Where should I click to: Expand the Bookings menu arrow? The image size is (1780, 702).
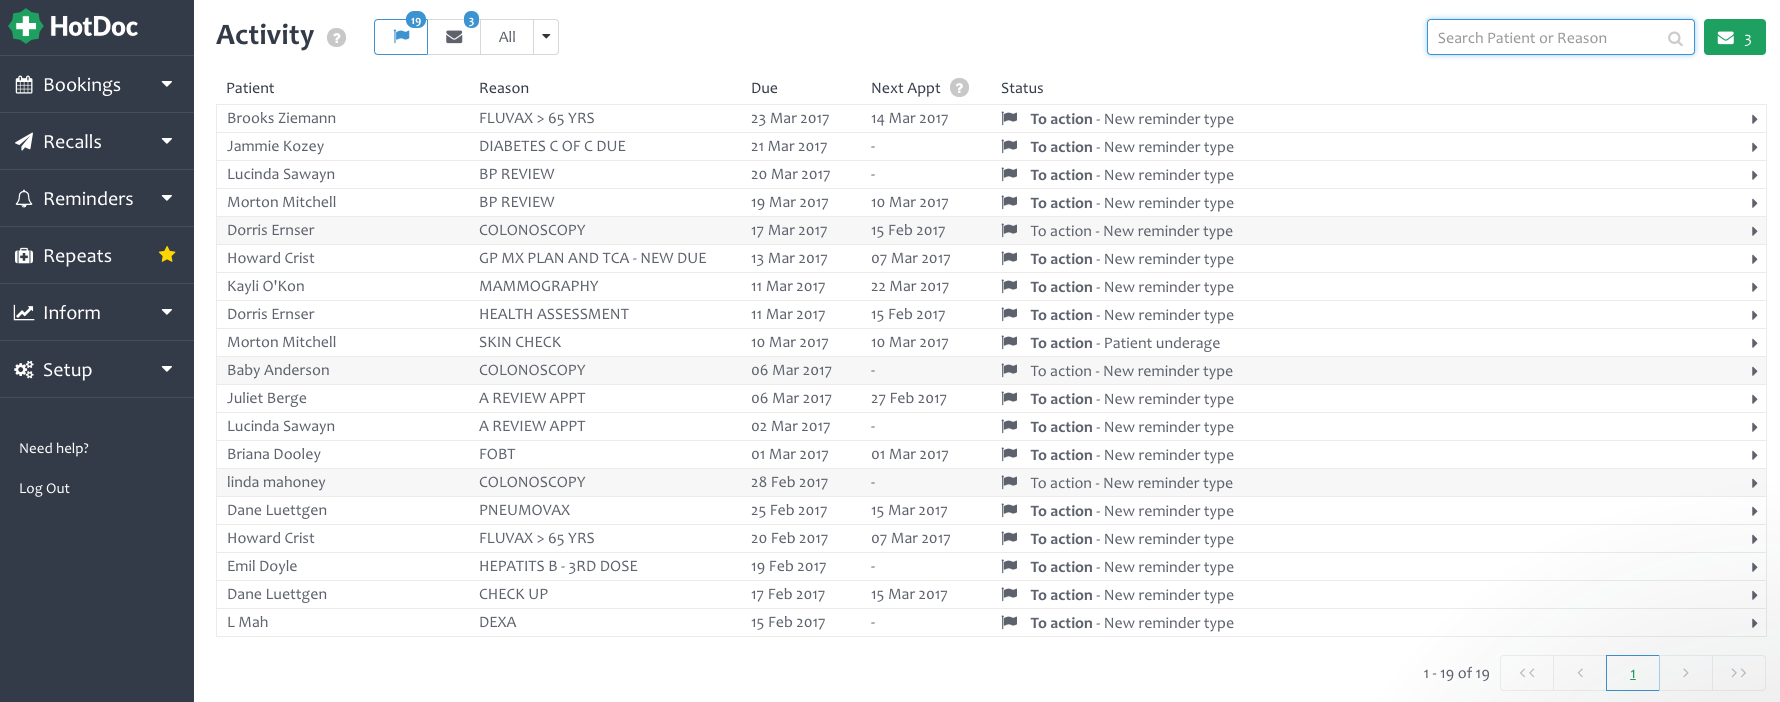click(167, 84)
